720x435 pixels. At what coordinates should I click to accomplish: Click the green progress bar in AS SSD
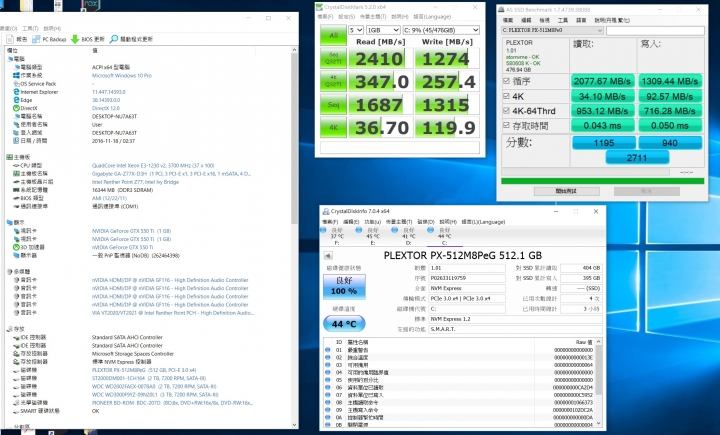tap(602, 181)
